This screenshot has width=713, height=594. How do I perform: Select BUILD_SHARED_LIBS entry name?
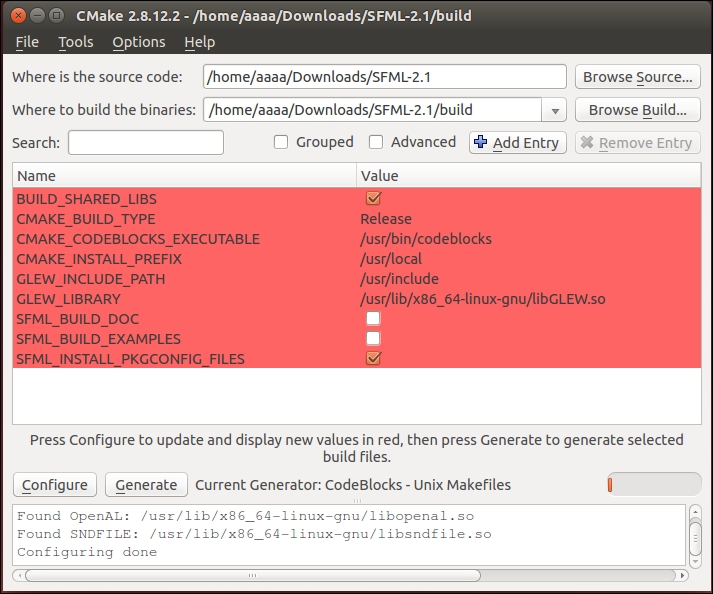click(x=86, y=199)
